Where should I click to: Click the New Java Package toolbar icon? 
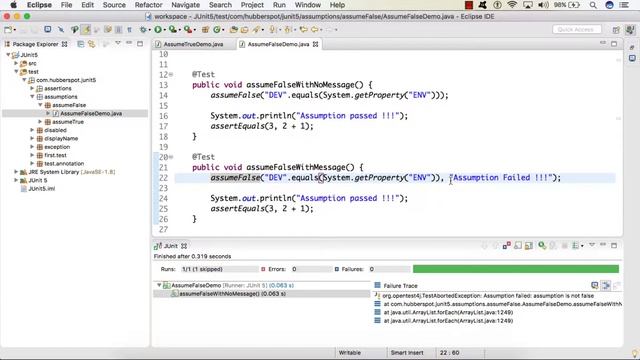click(x=205, y=29)
